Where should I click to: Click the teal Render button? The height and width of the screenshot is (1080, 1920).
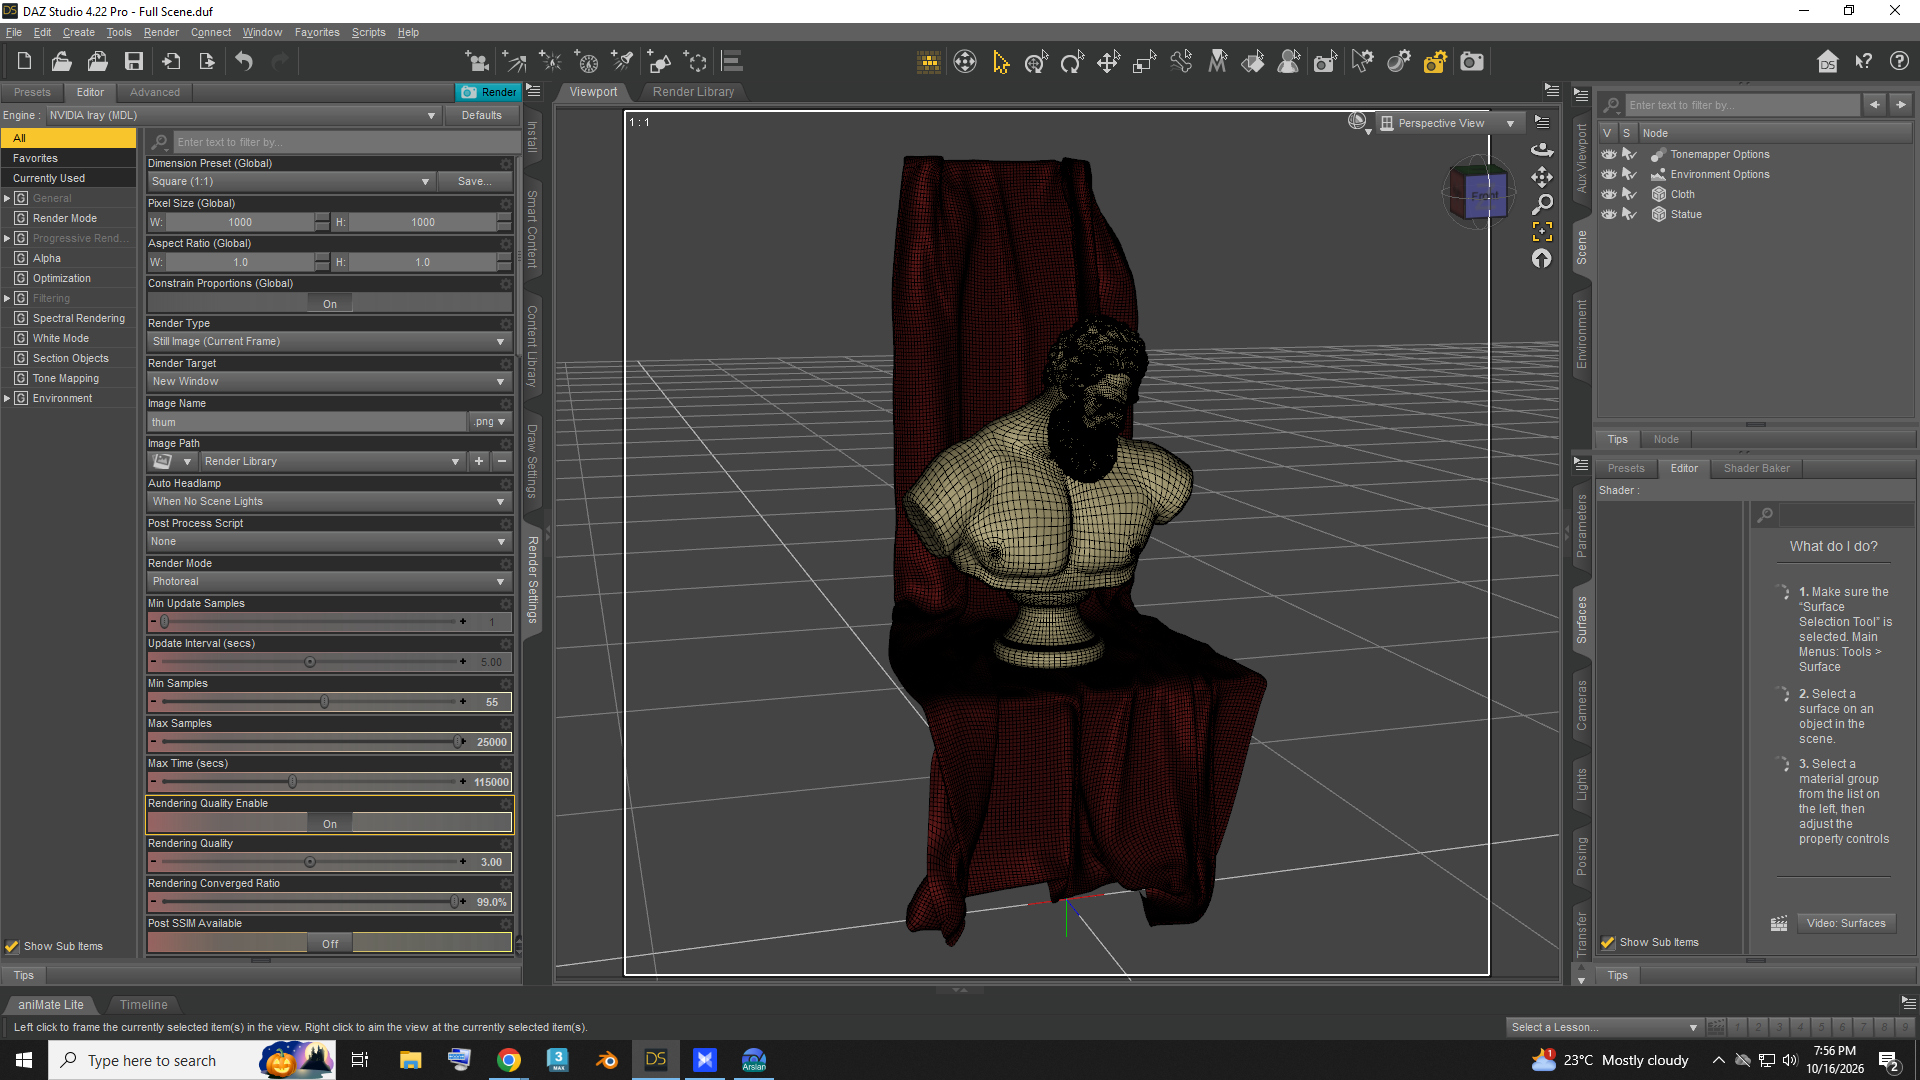(489, 92)
